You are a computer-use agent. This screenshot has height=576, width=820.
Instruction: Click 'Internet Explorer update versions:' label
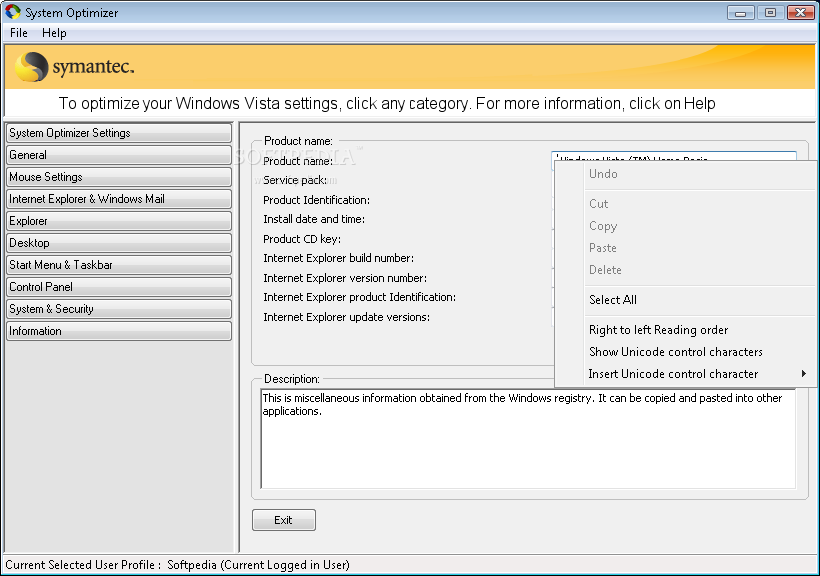click(346, 317)
